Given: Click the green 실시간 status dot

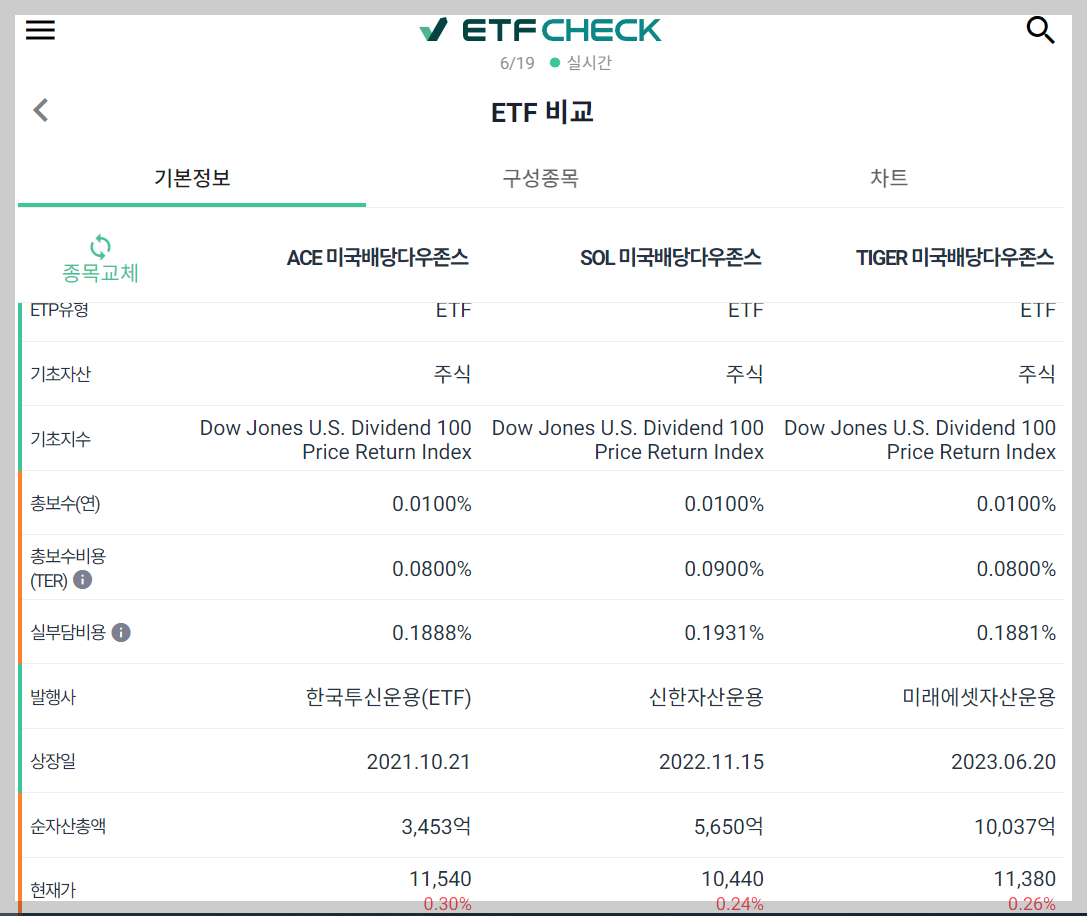Looking at the screenshot, I should 555,62.
